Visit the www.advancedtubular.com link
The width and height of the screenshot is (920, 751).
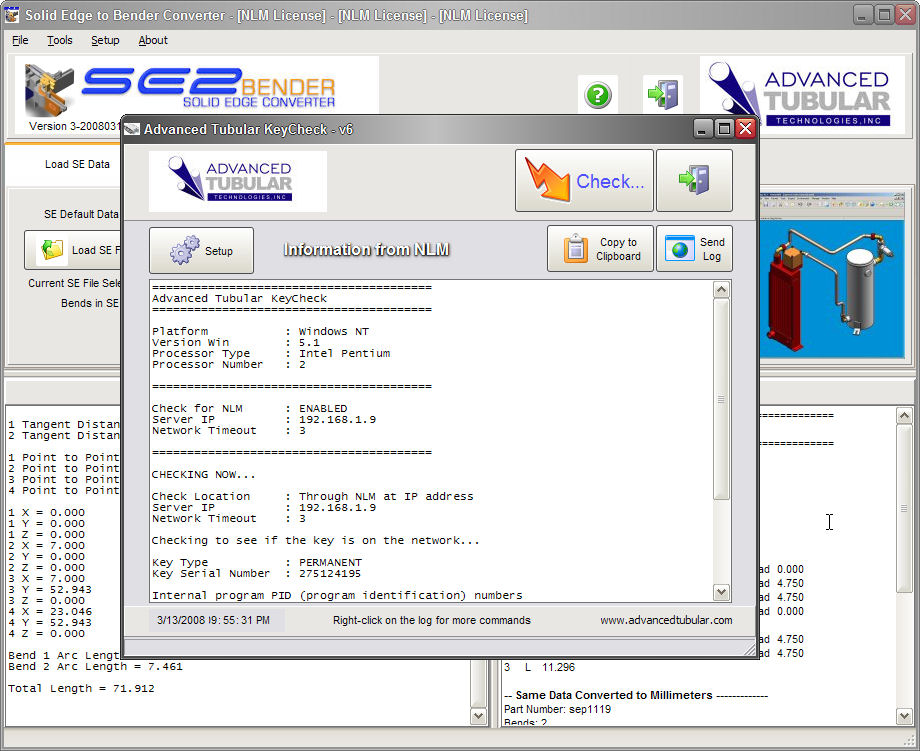(666, 620)
